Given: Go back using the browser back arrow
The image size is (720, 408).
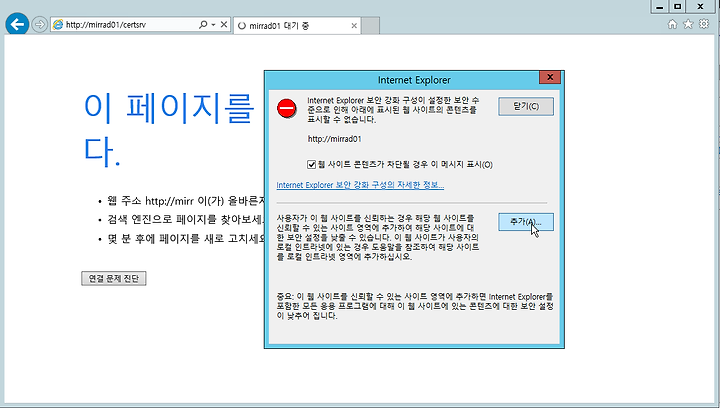Looking at the screenshot, I should tap(17, 24).
